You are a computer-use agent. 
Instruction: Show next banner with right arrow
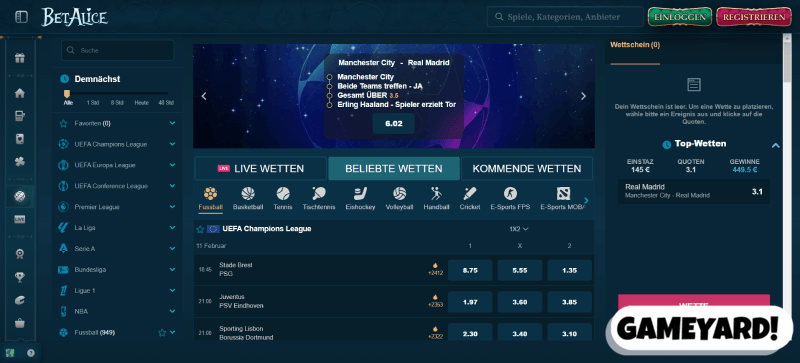(584, 96)
